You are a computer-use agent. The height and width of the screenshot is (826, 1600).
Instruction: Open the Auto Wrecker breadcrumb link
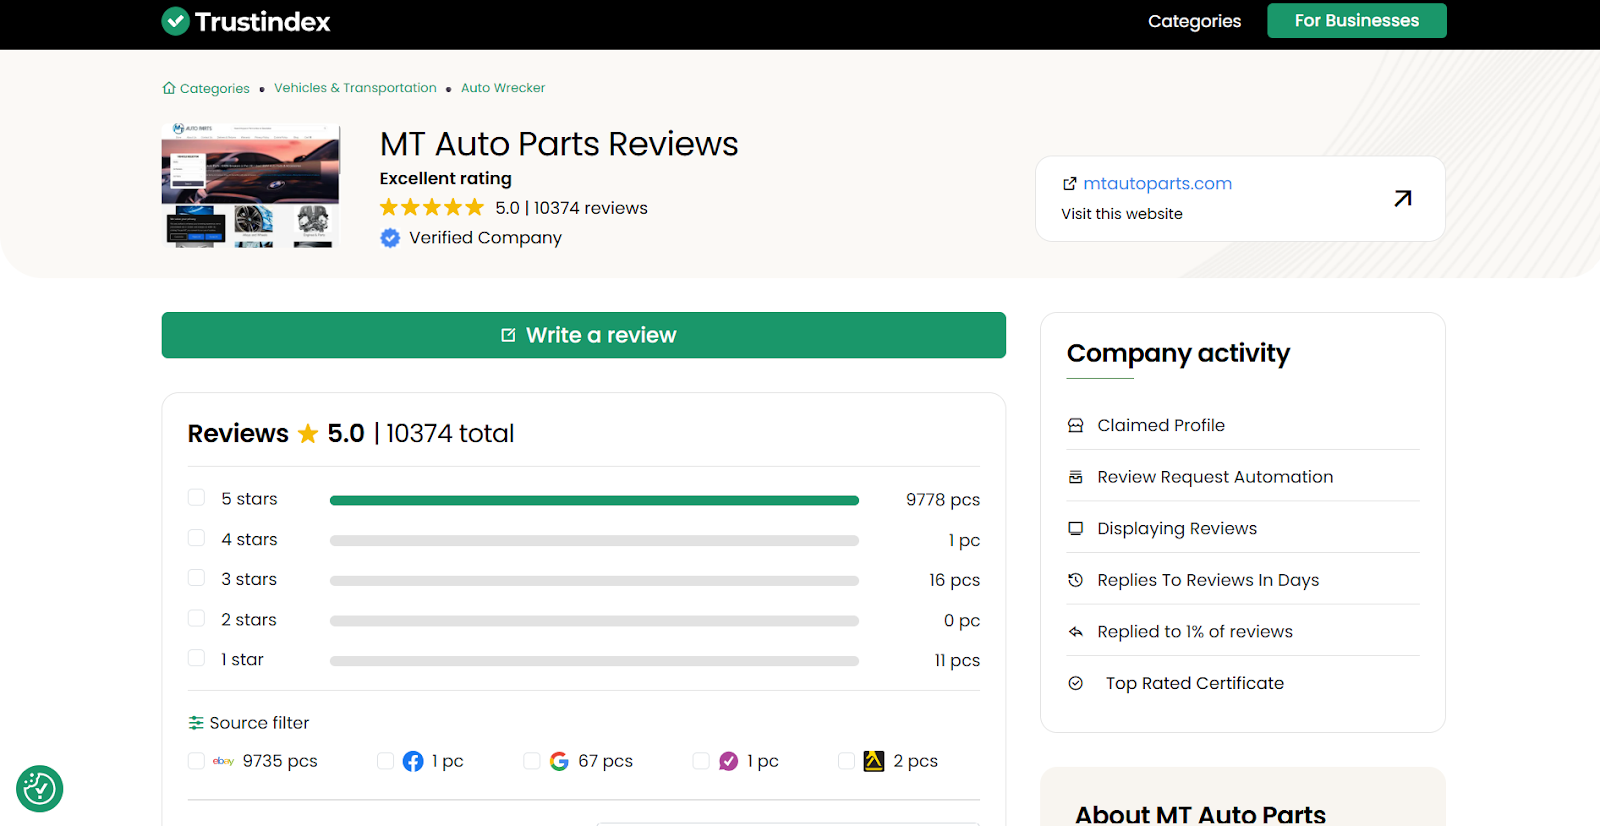503,88
